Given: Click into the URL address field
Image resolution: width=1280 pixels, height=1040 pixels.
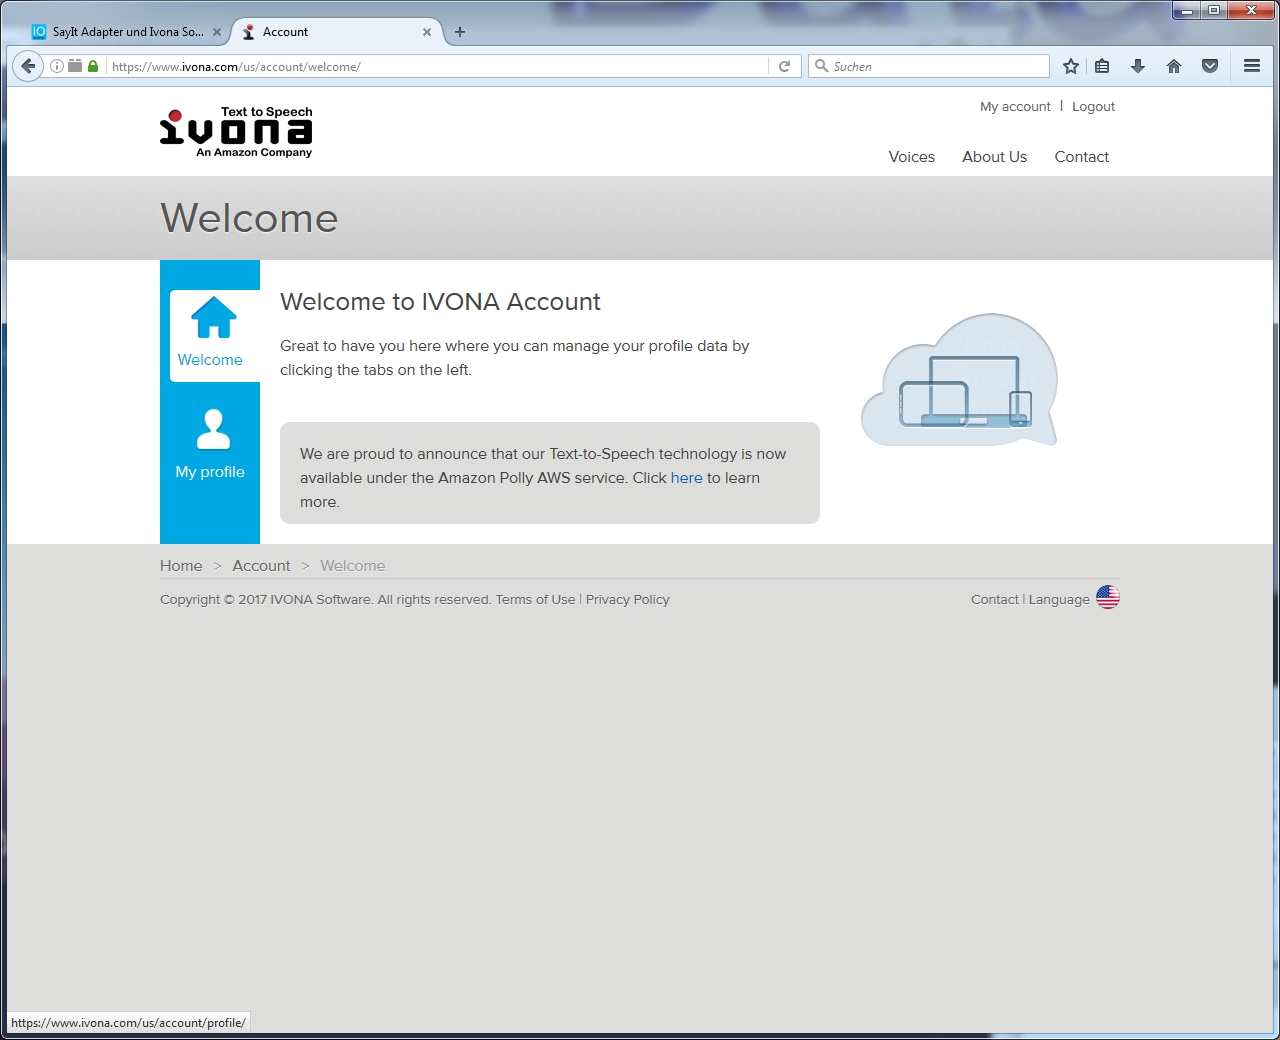Looking at the screenshot, I should click(x=438, y=66).
